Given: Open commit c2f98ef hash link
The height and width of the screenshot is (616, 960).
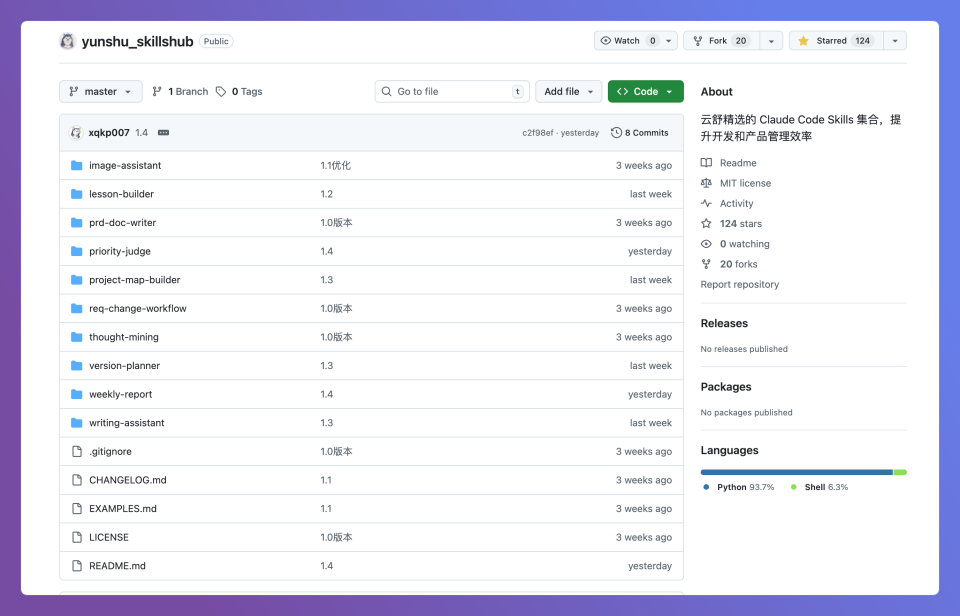Looking at the screenshot, I should tap(538, 133).
